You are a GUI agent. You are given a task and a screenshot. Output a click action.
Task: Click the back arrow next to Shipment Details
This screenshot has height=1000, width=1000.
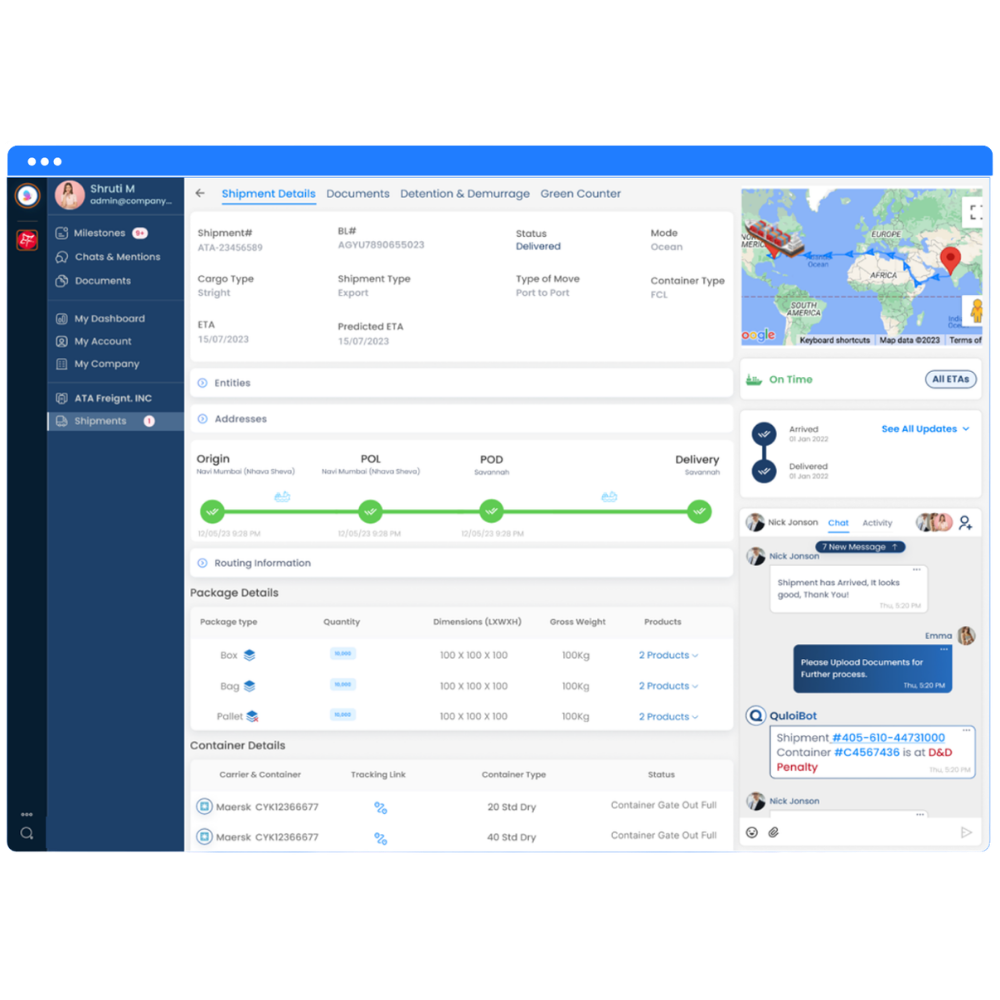click(x=200, y=193)
